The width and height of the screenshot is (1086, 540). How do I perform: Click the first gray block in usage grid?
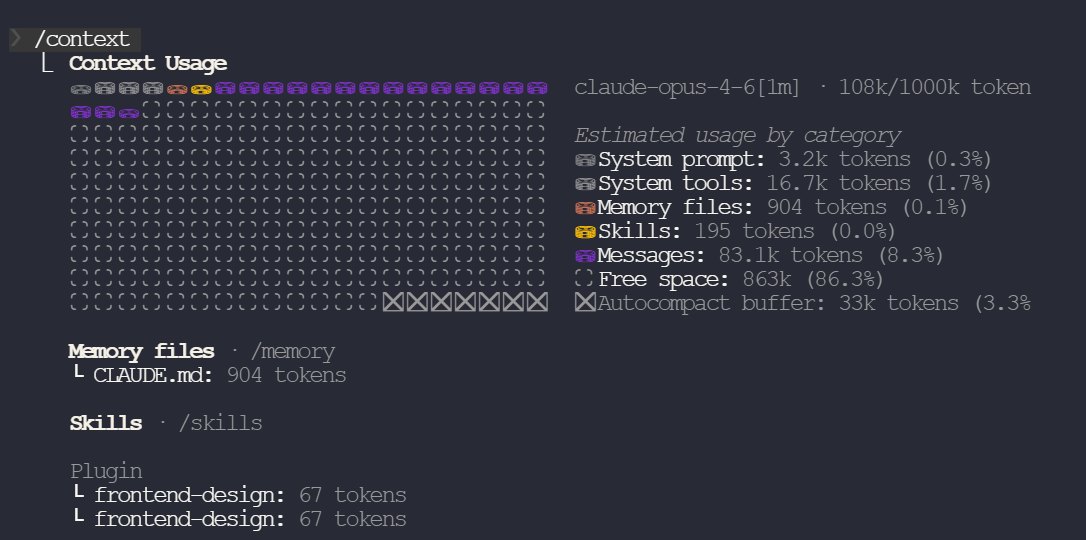(x=81, y=89)
